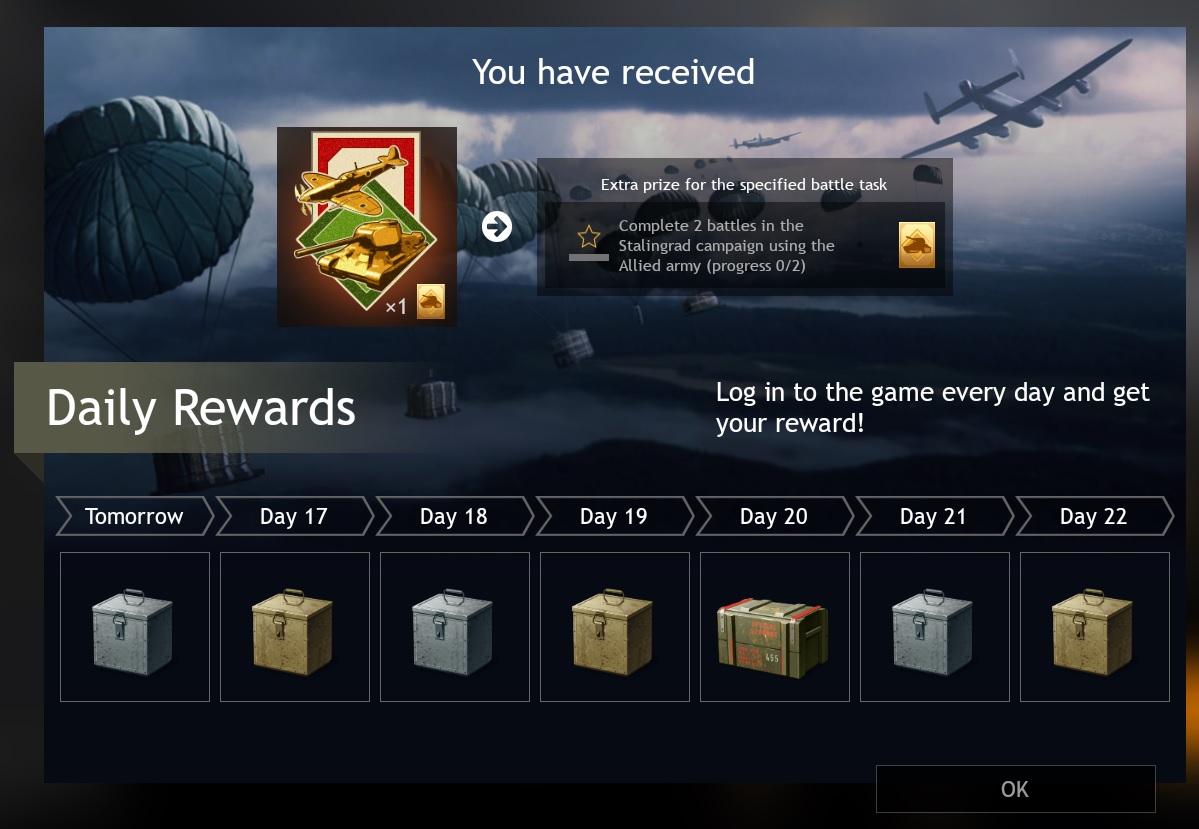
Task: Click the small gold badge beside ×1
Action: click(x=431, y=301)
